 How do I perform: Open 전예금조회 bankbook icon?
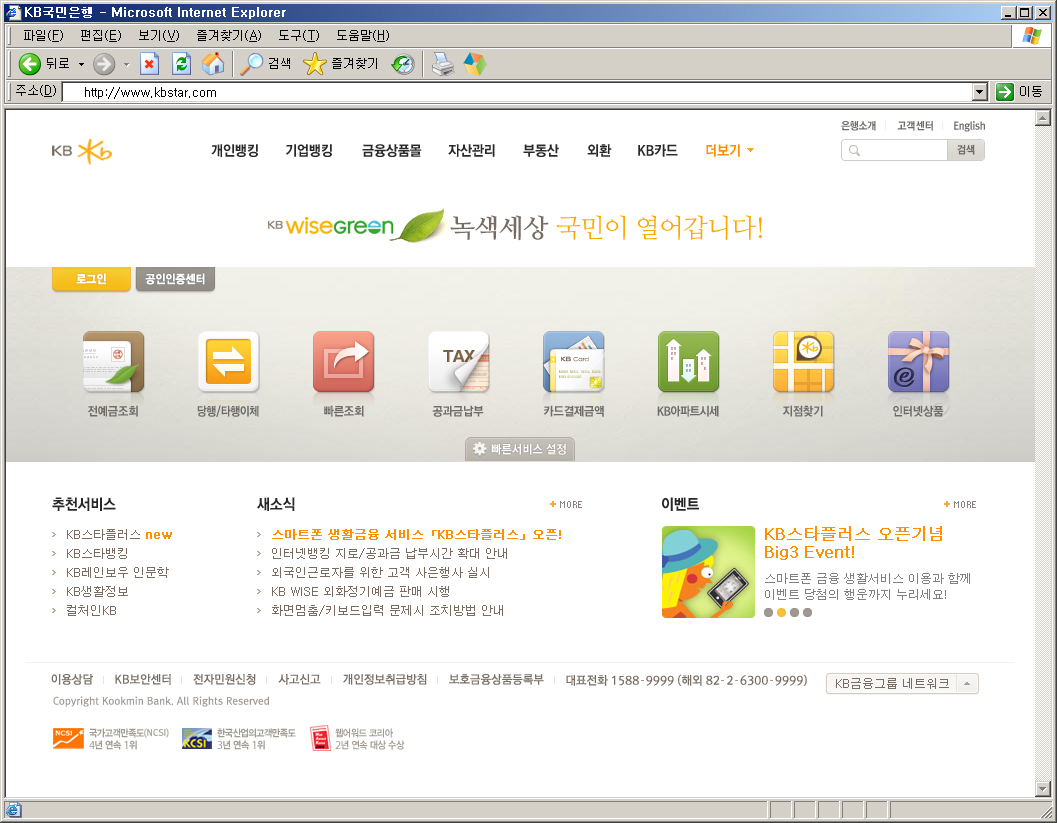pos(113,361)
